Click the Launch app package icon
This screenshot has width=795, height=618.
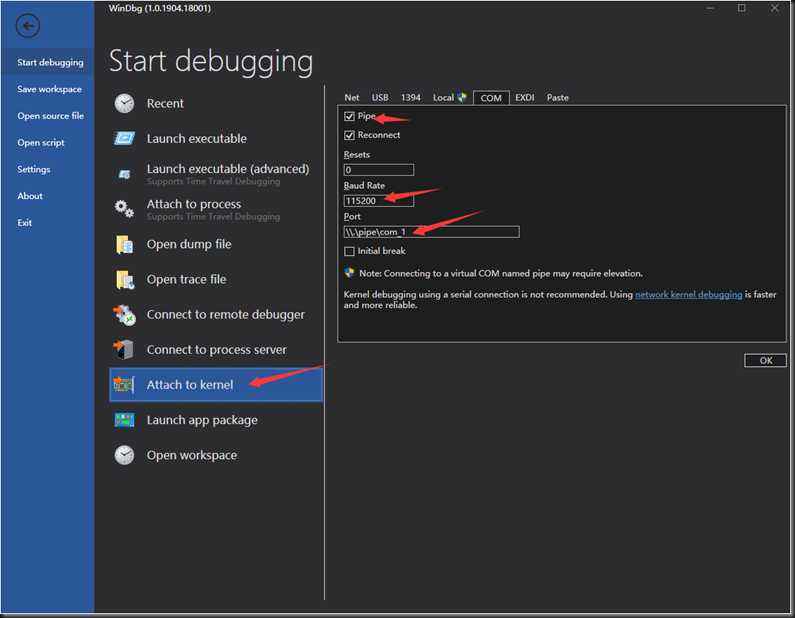pyautogui.click(x=124, y=420)
